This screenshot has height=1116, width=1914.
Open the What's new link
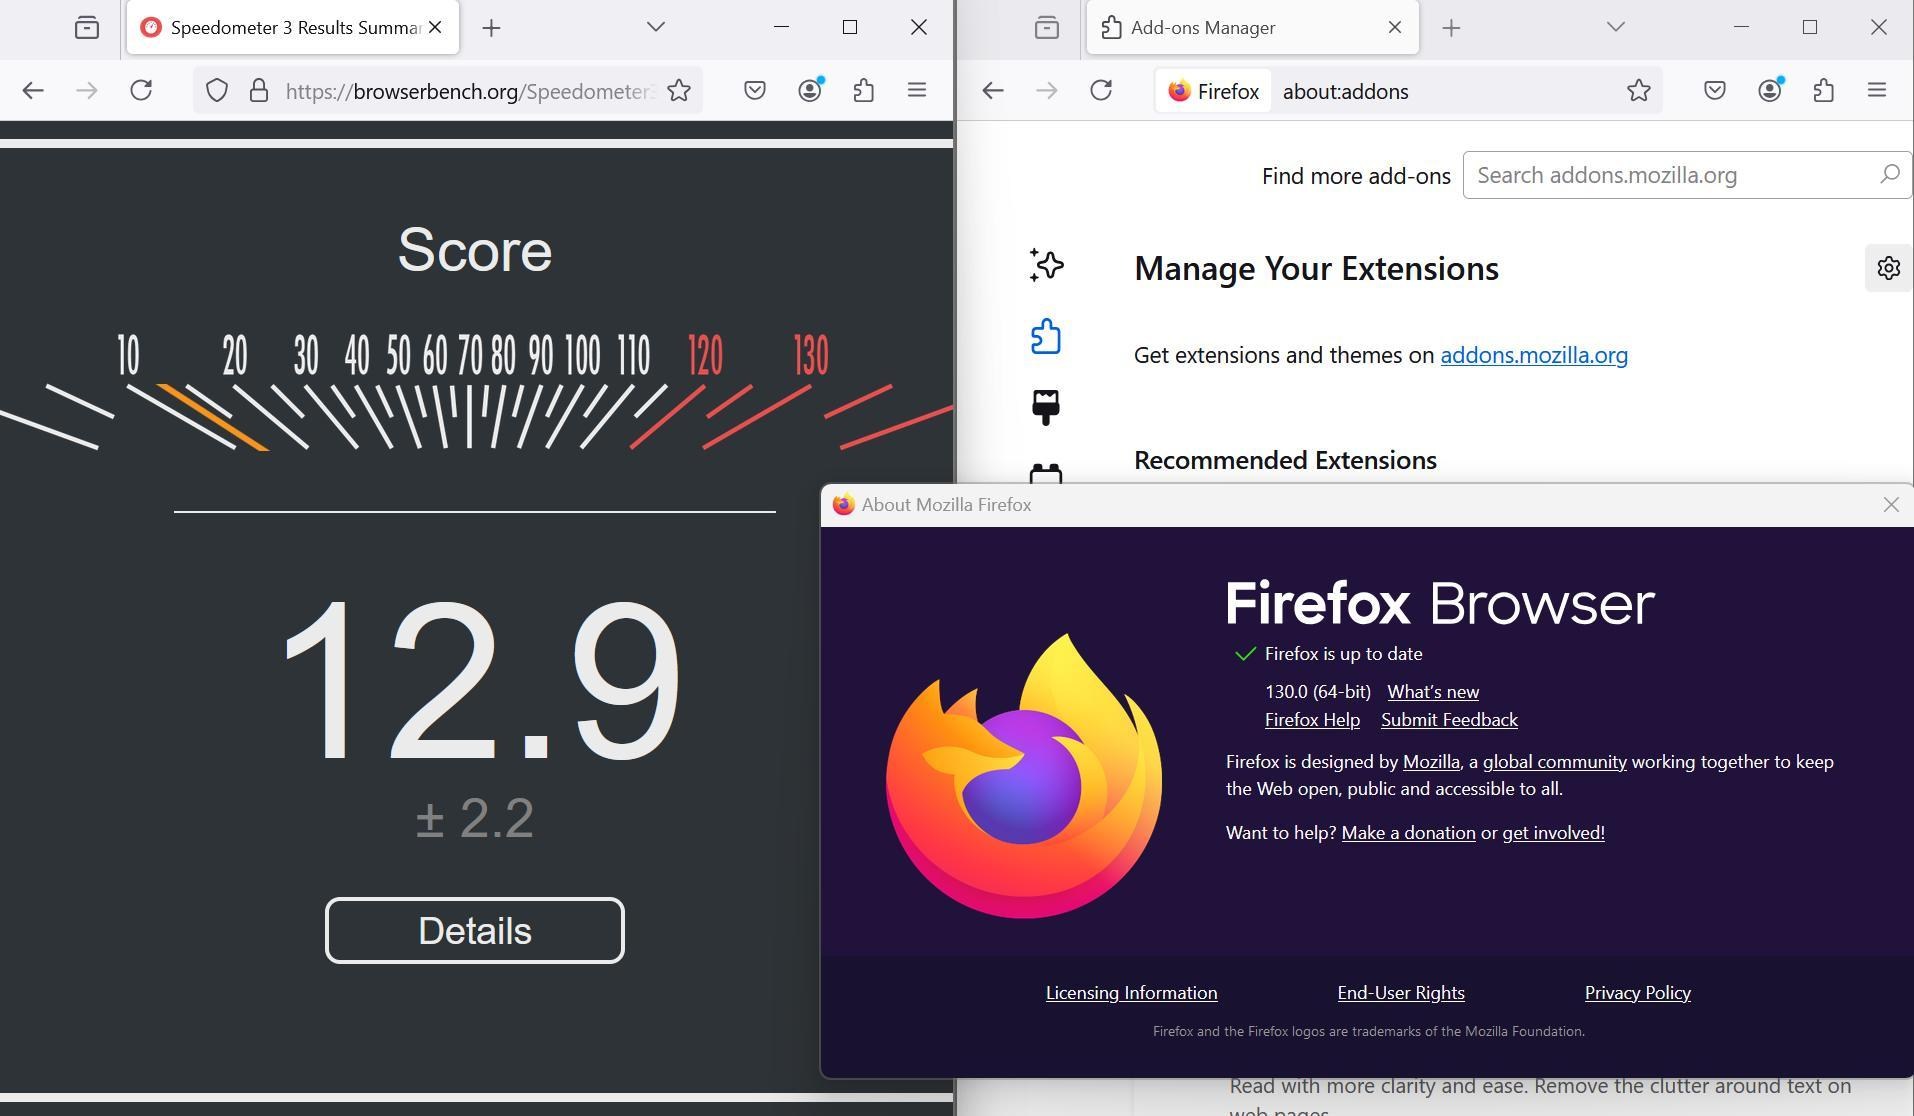pos(1432,692)
